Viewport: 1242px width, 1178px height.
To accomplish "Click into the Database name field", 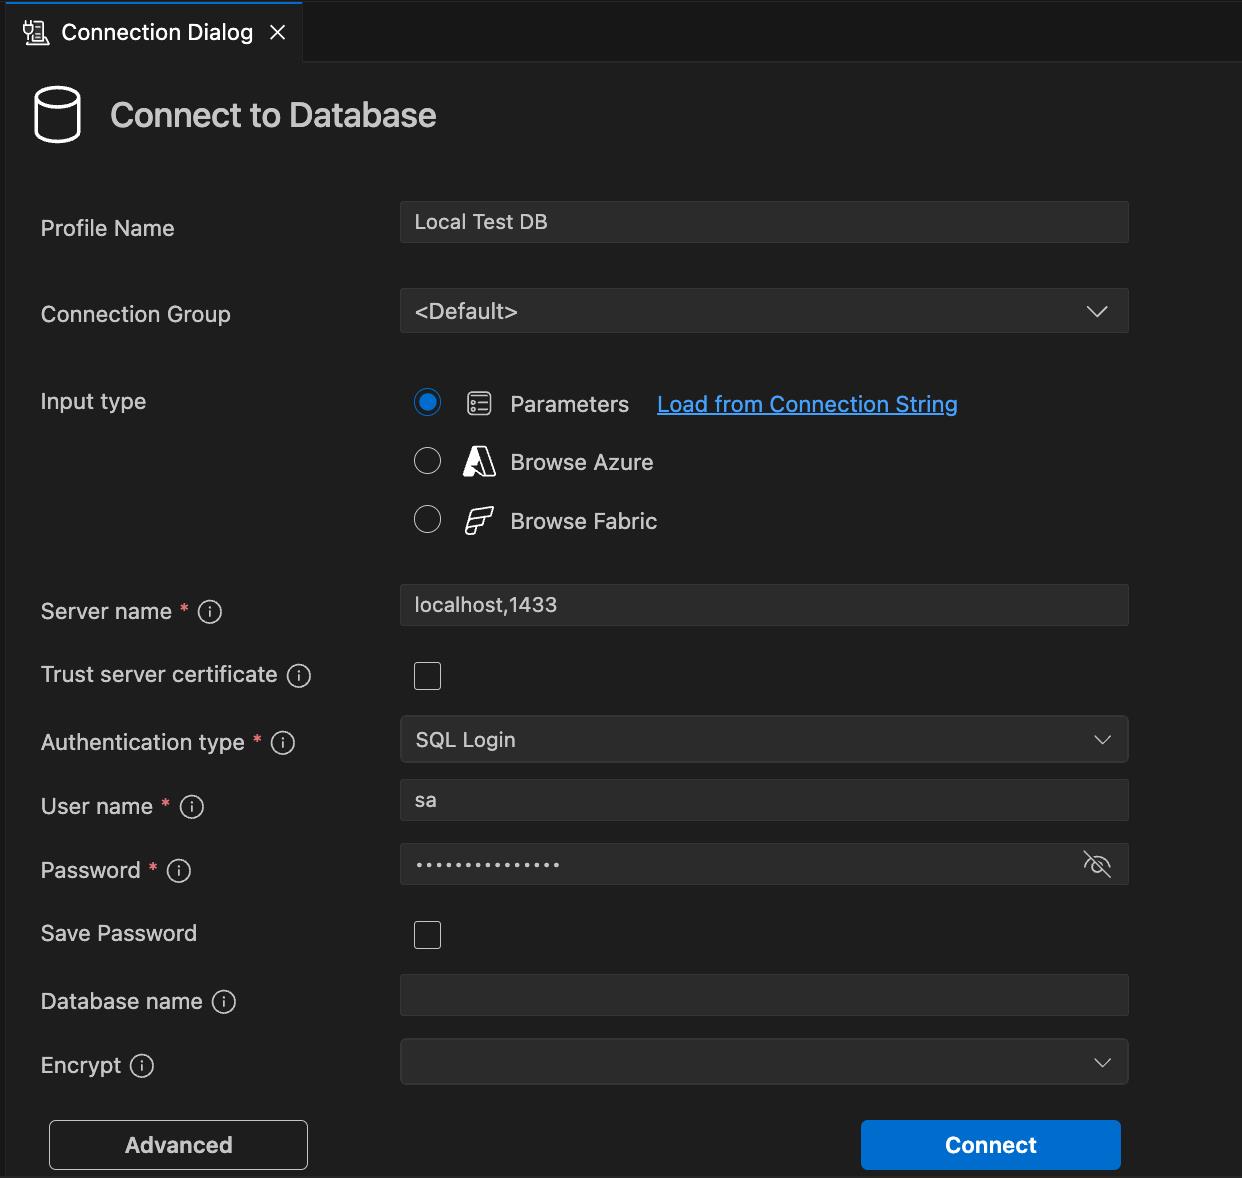I will click(x=764, y=996).
